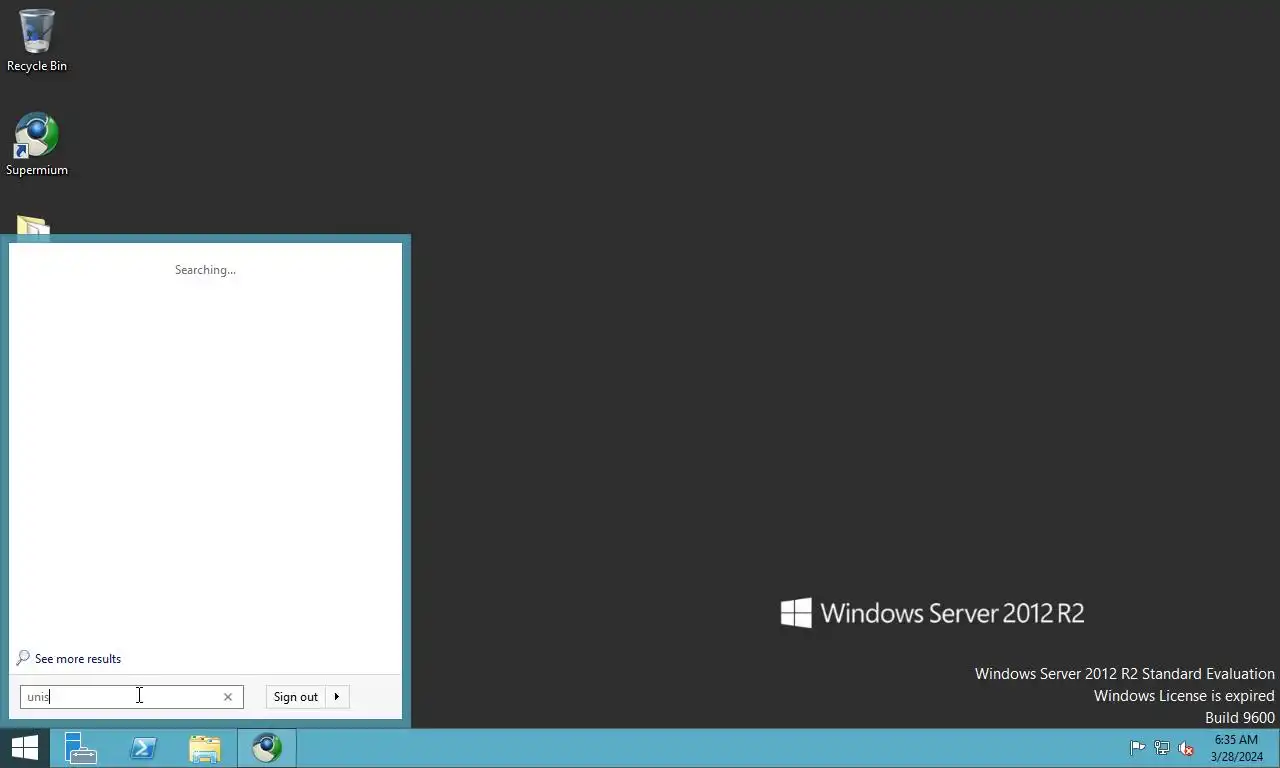Screen dimensions: 1280x768
Task: Click the Sign out button
Action: pos(296,697)
